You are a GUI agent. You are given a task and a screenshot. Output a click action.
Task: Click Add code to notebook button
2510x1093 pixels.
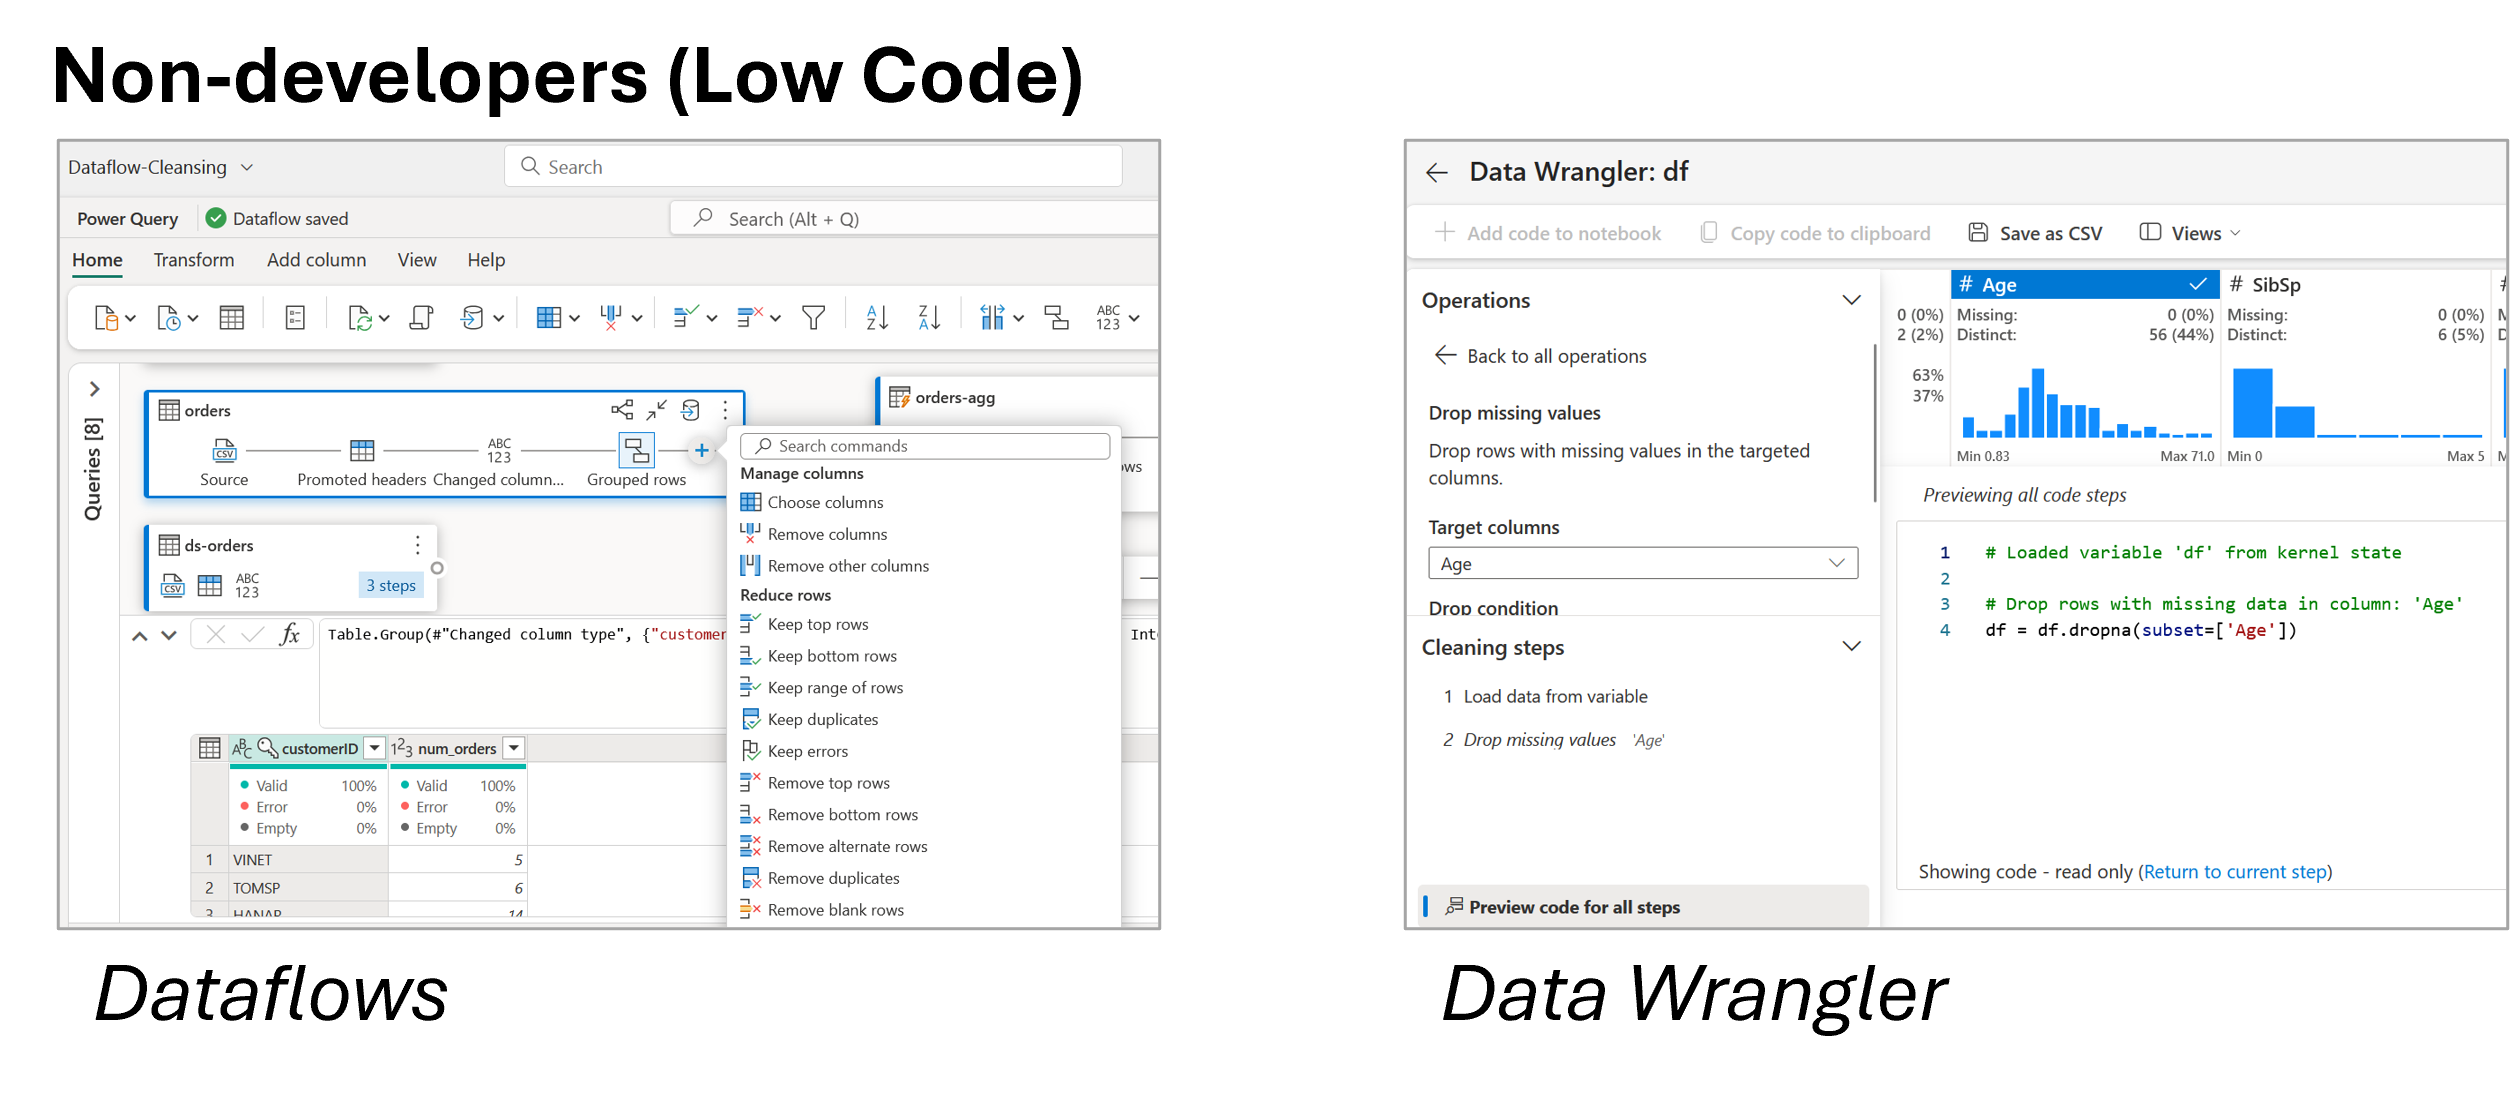1547,233
